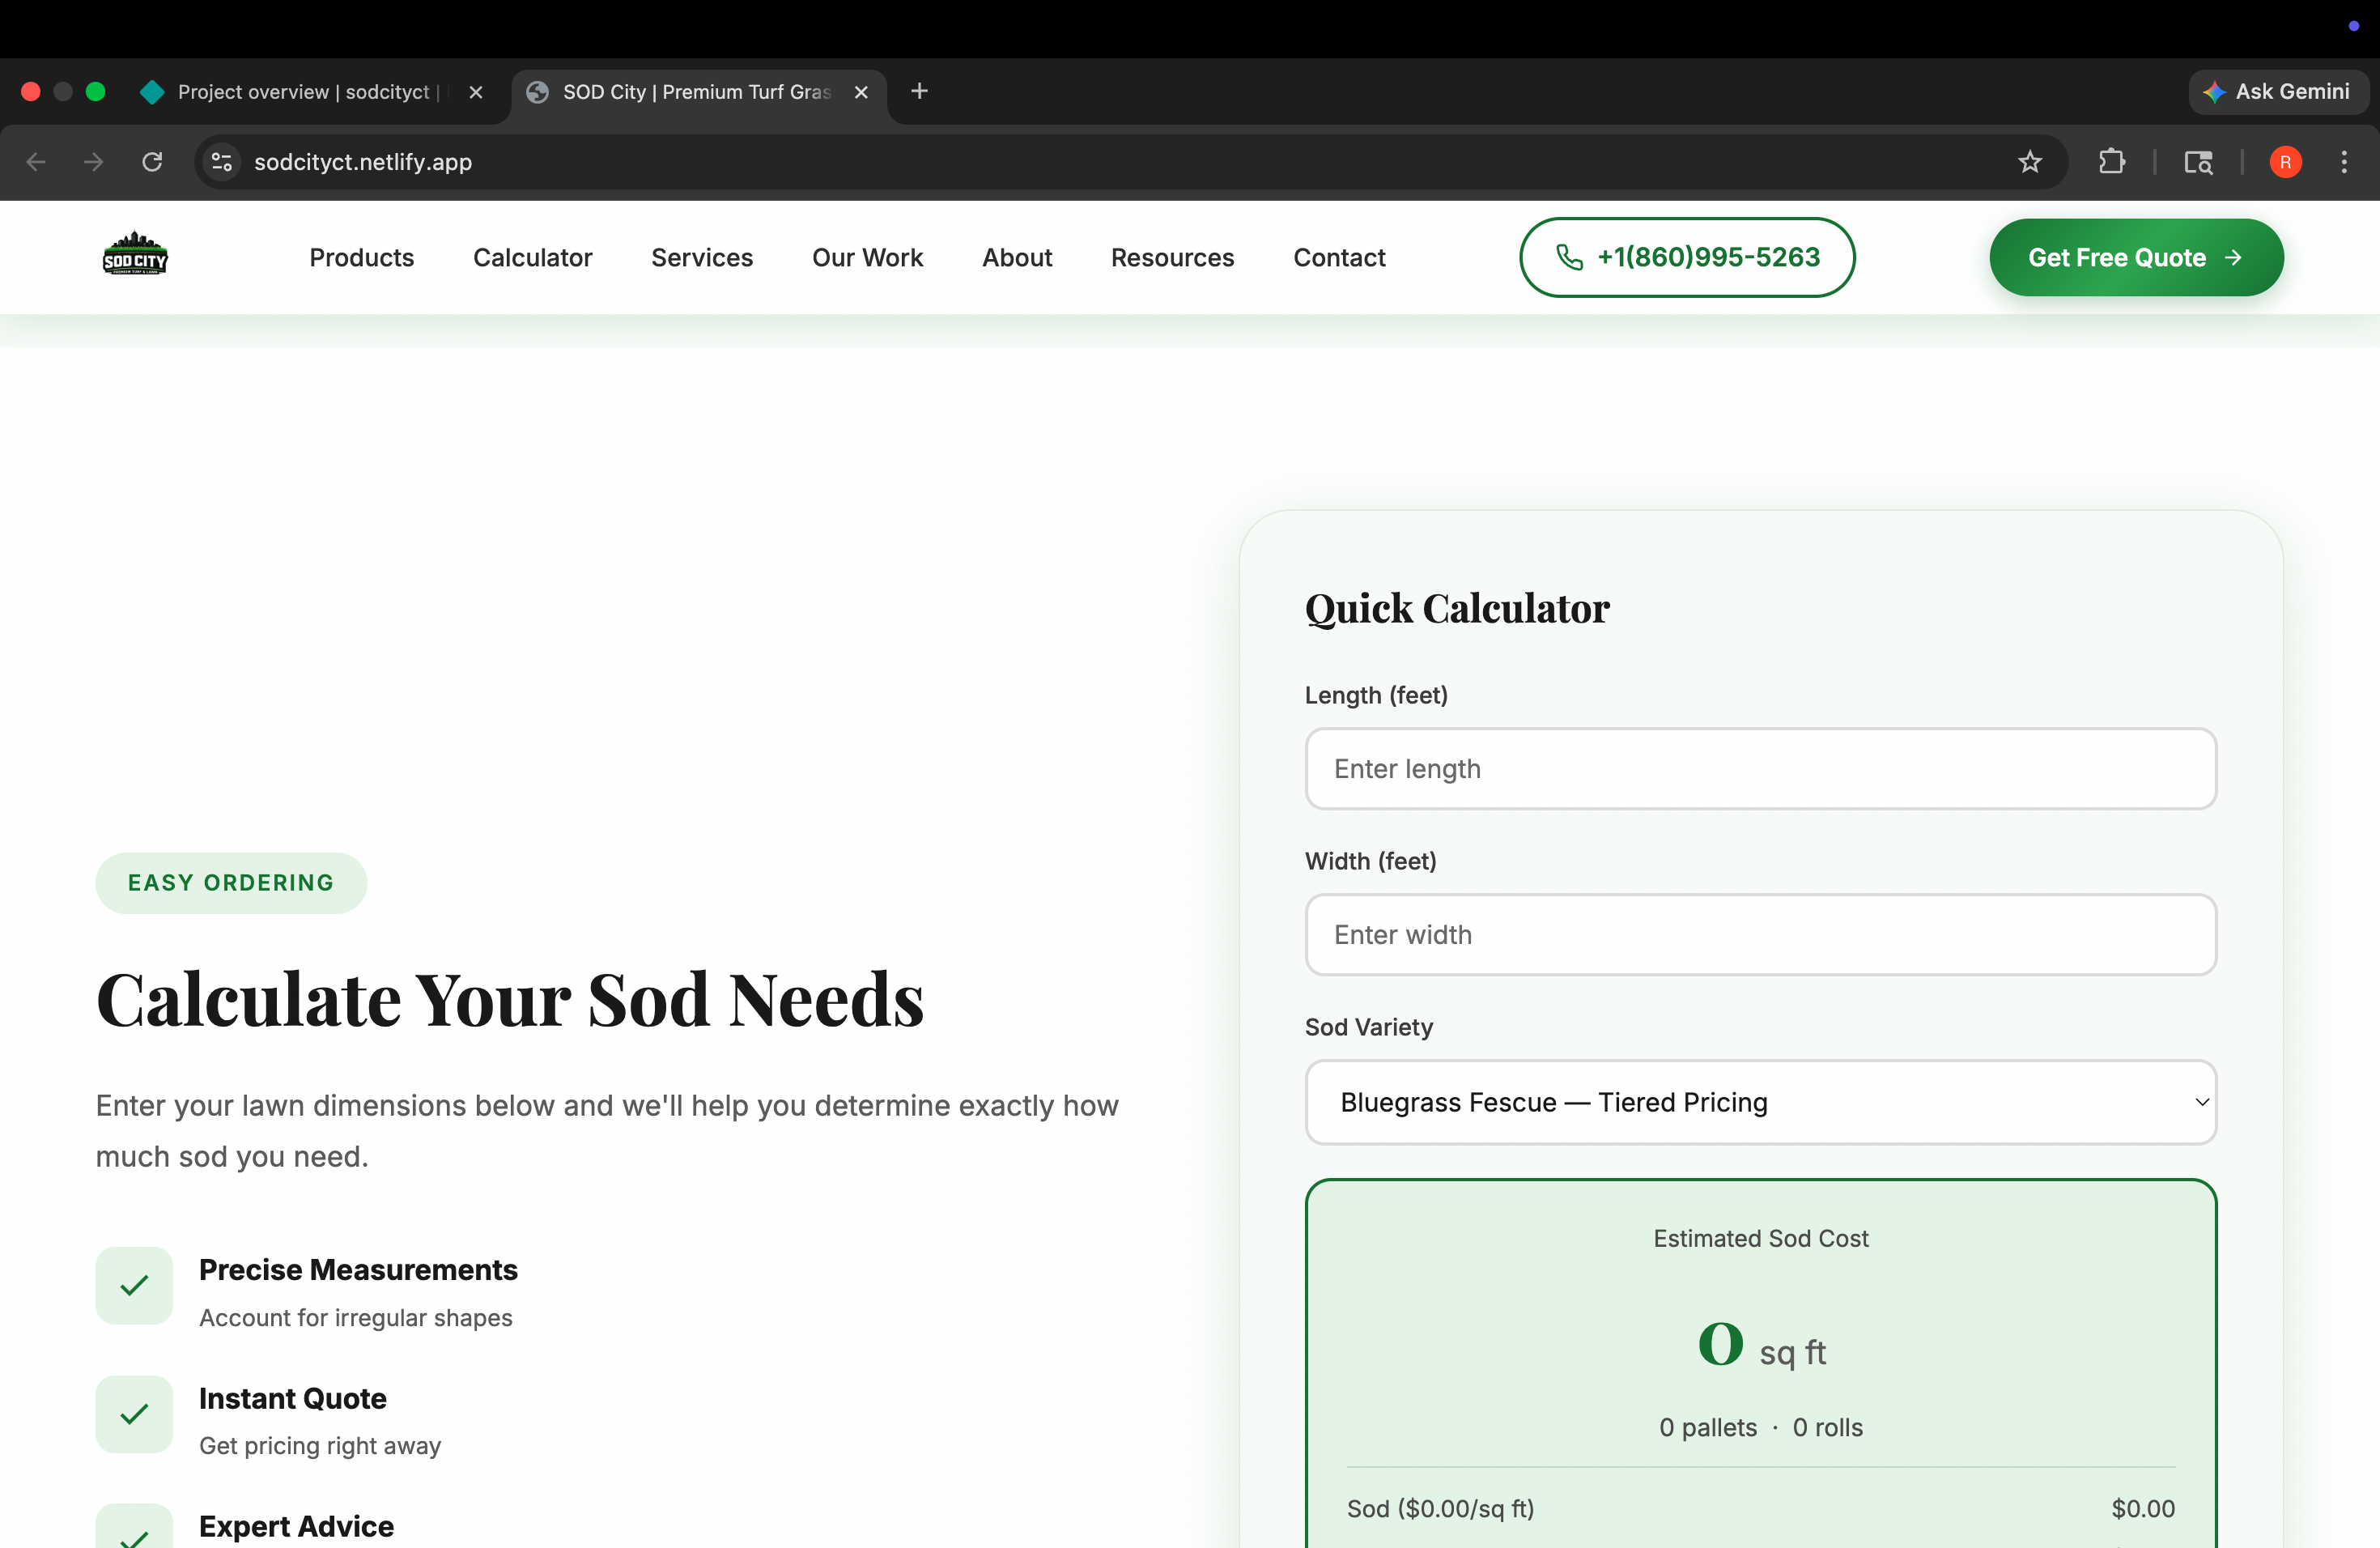Viewport: 2380px width, 1548px height.
Task: Click the EASY ORDERING badge
Action: [x=231, y=883]
